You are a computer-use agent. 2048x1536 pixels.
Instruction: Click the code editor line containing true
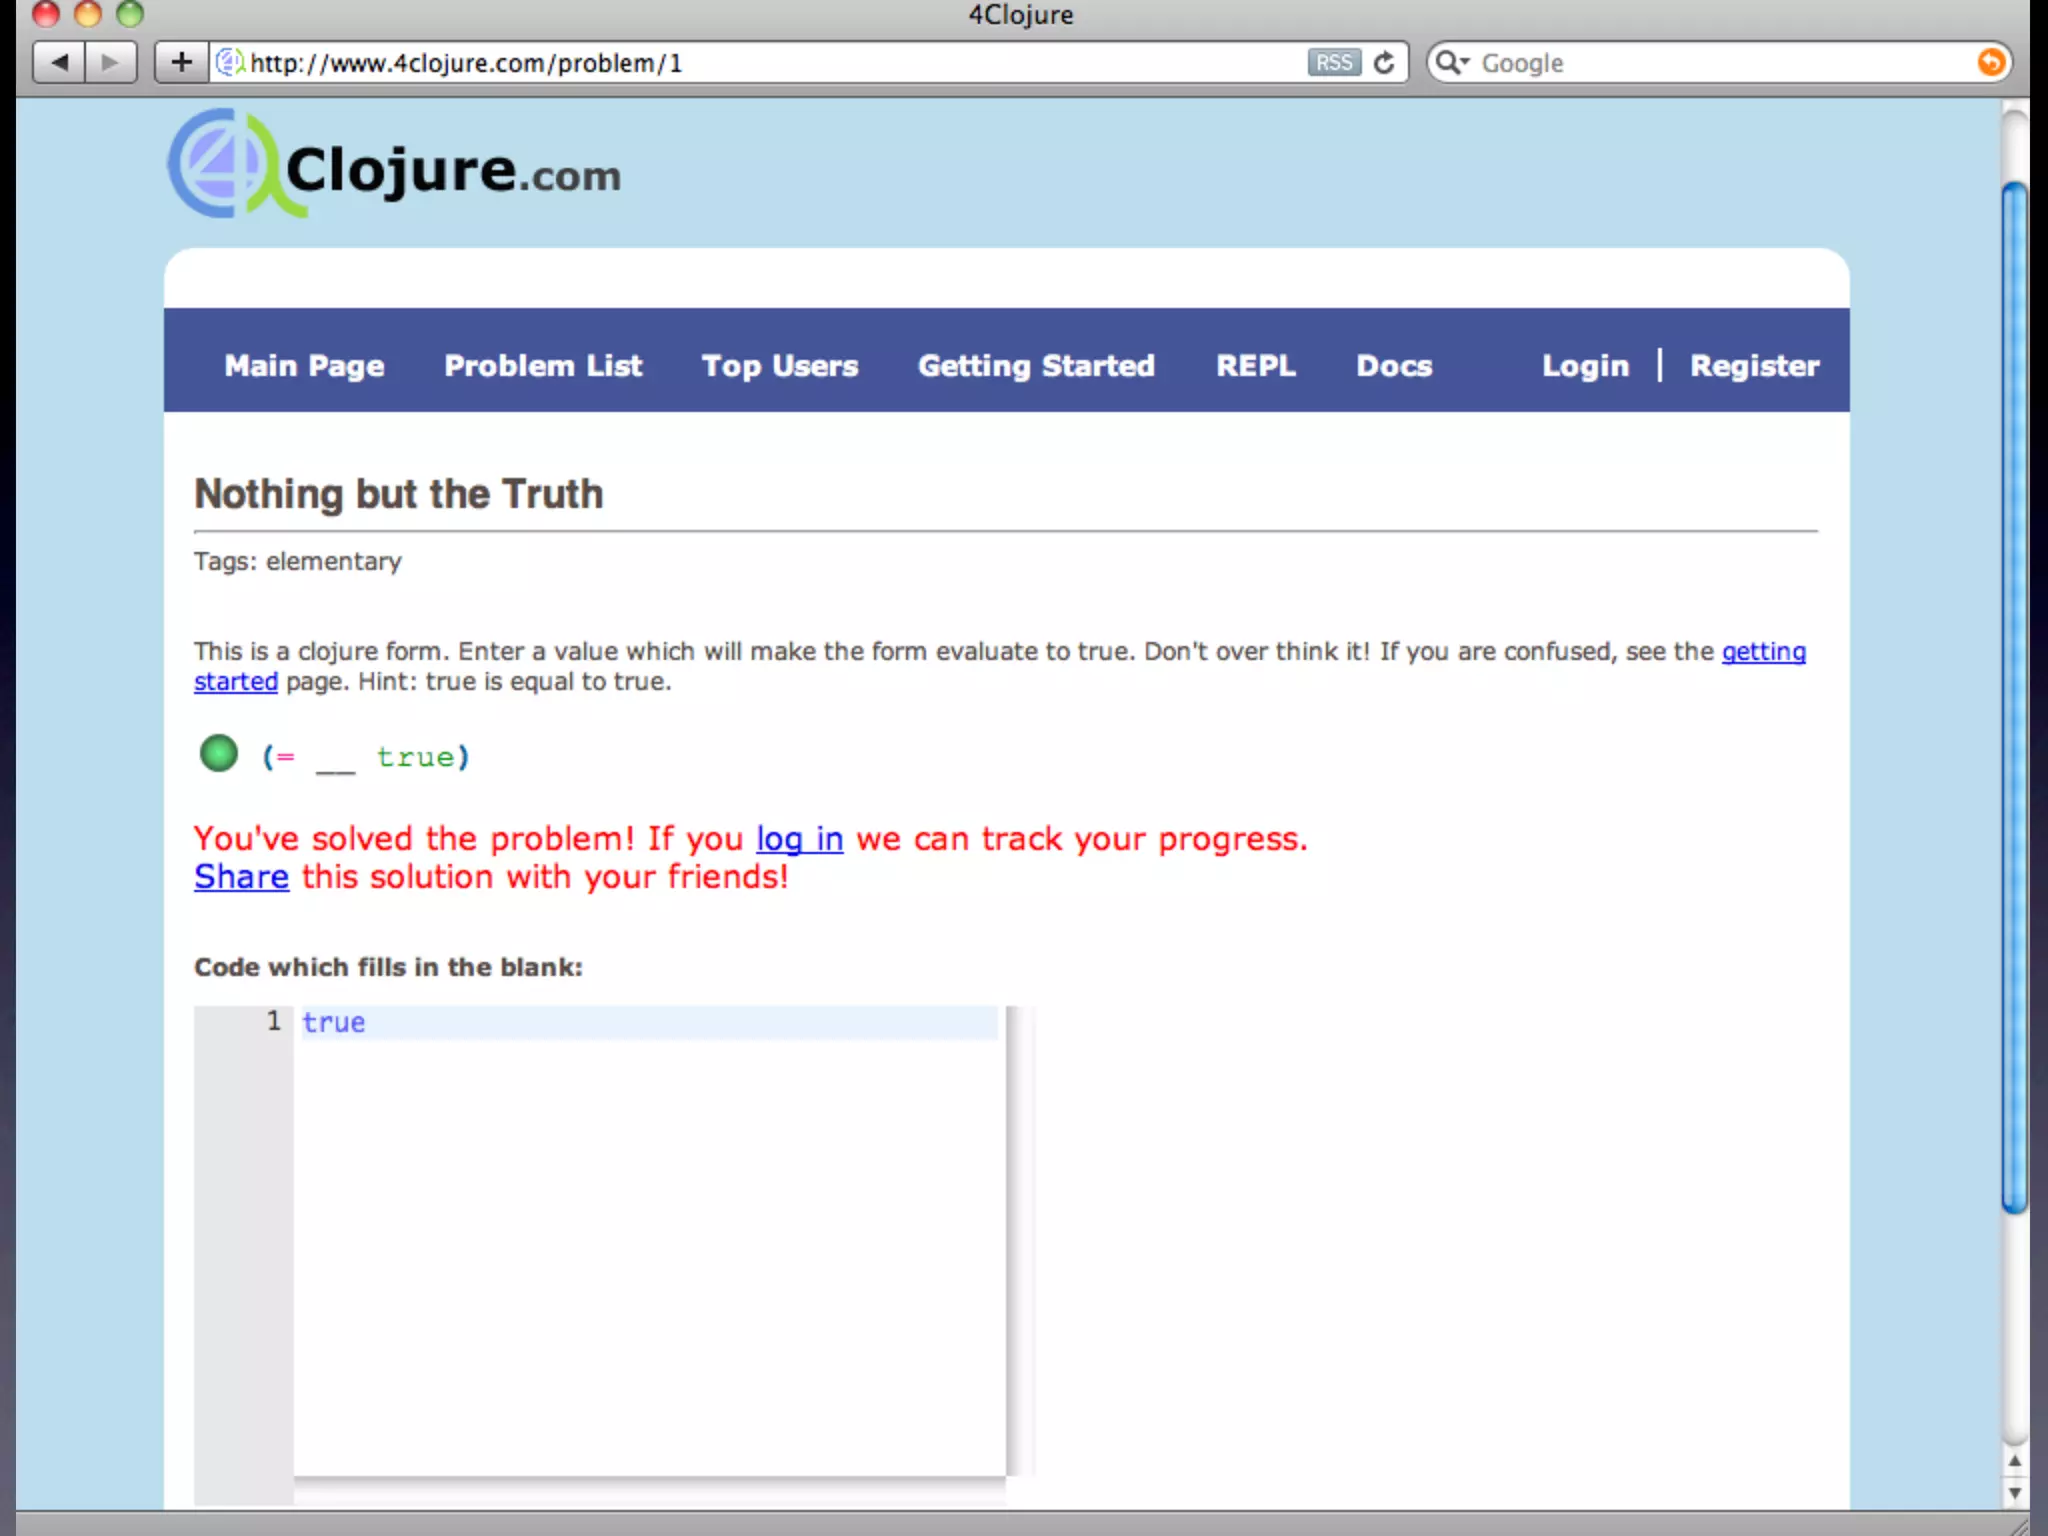coord(649,1022)
